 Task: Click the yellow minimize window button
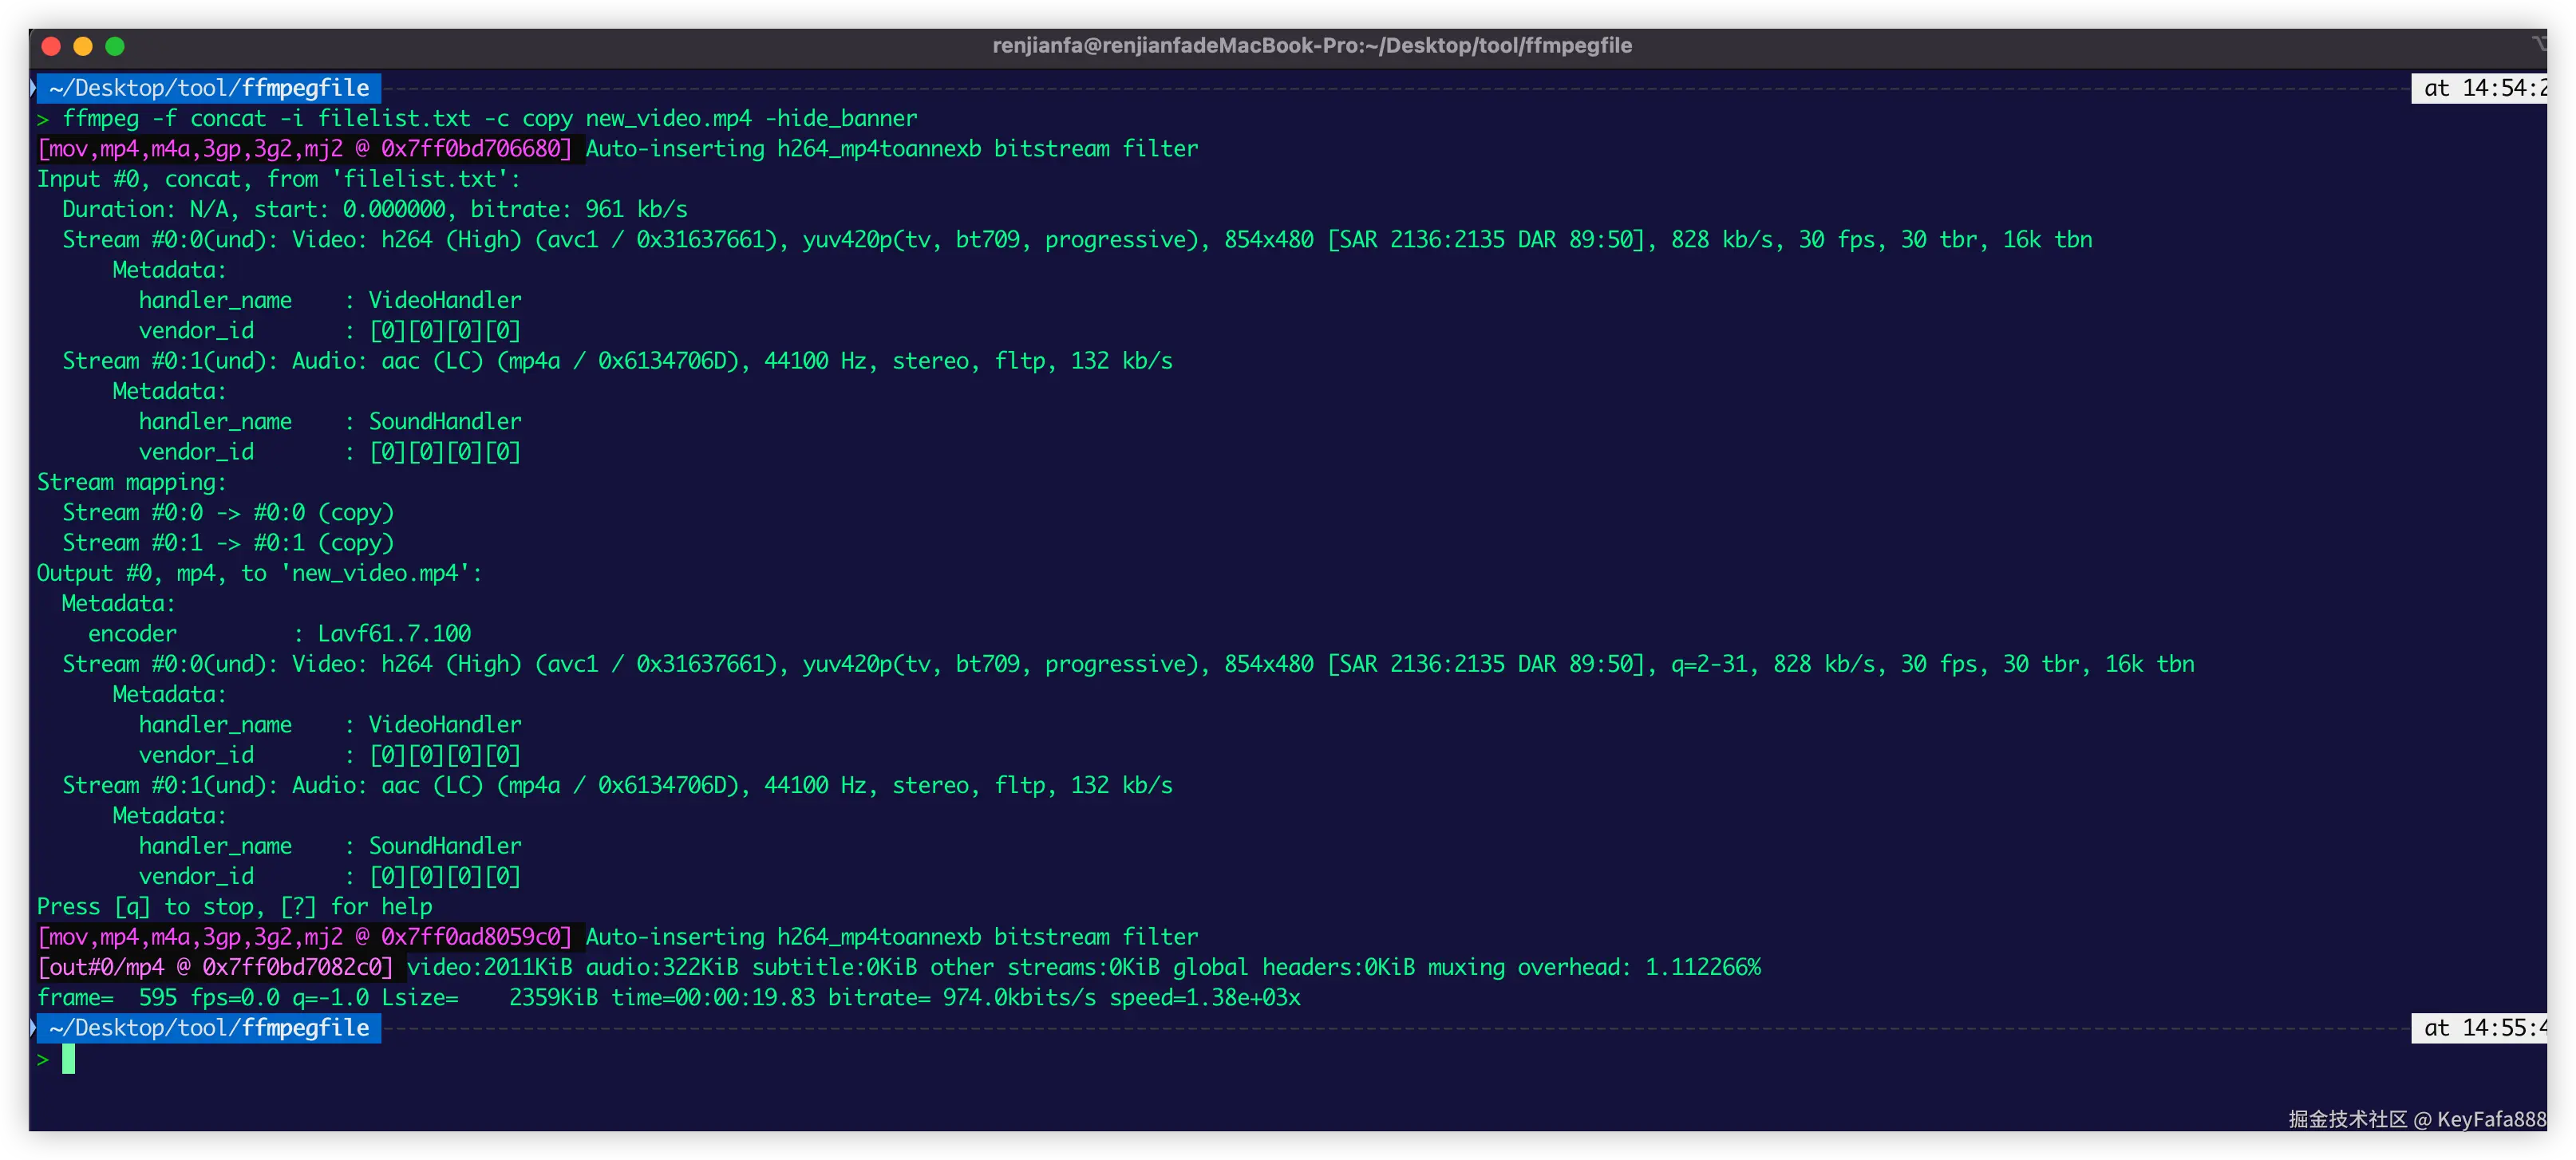pos(83,46)
